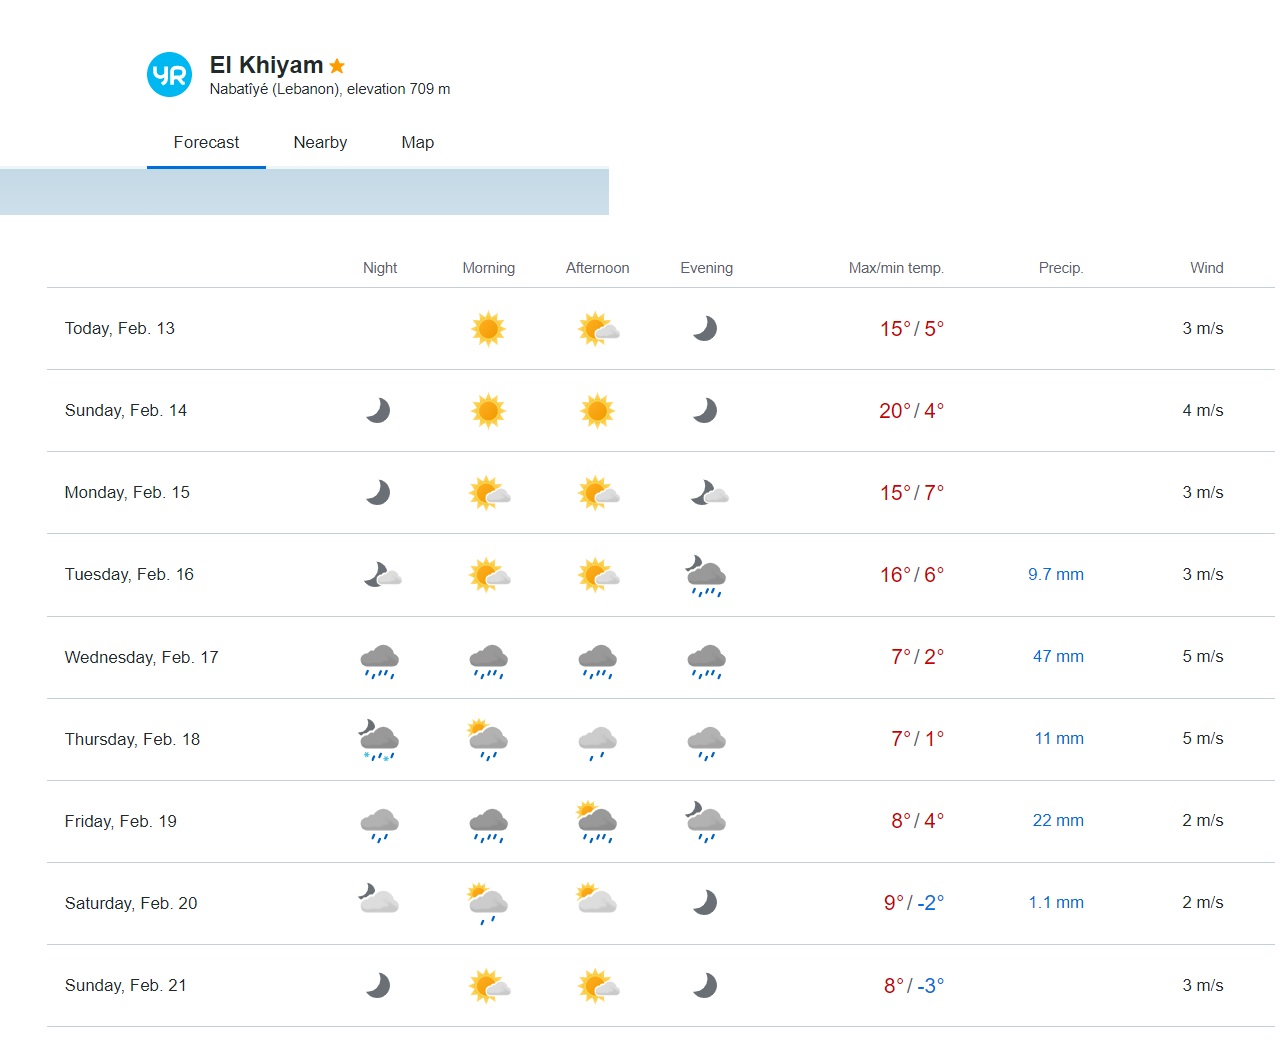Click Thursday Feb. 18 night sleet icon

pos(379,741)
